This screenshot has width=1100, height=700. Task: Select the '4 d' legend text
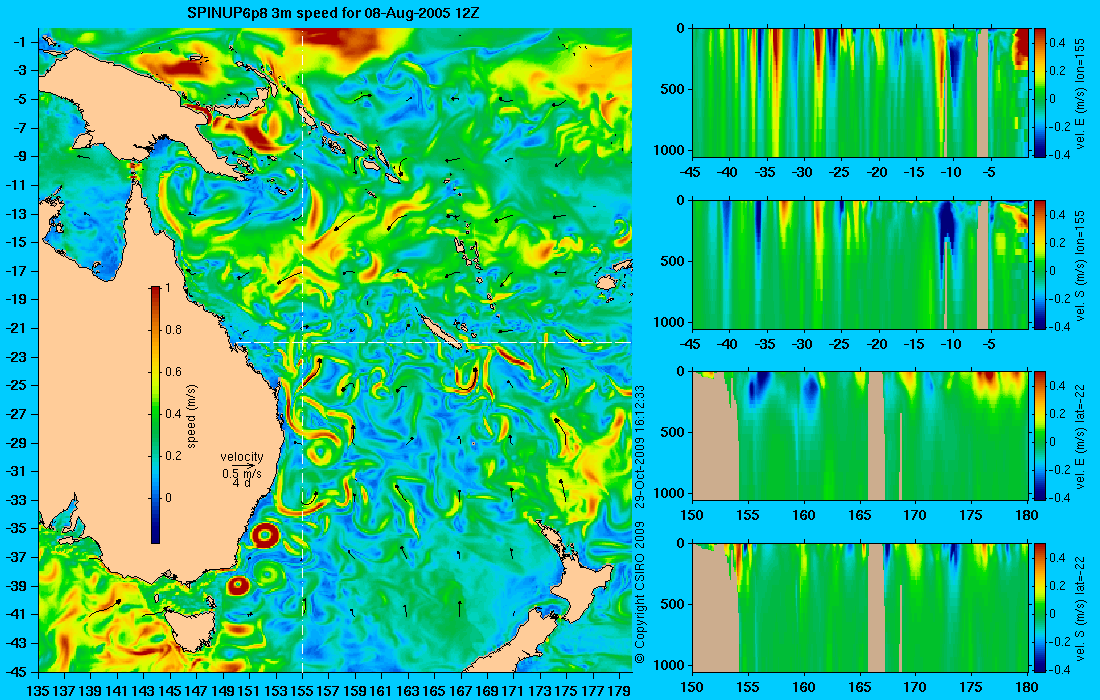point(241,483)
